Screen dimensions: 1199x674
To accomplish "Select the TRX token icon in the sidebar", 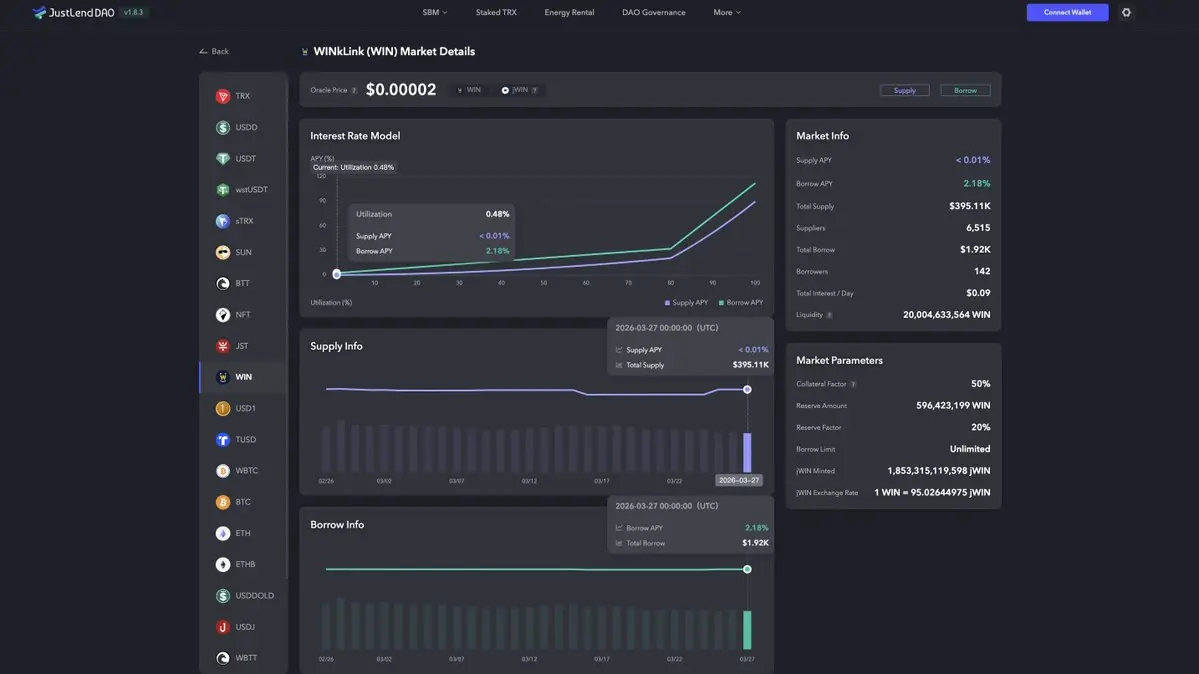I will 223,96.
